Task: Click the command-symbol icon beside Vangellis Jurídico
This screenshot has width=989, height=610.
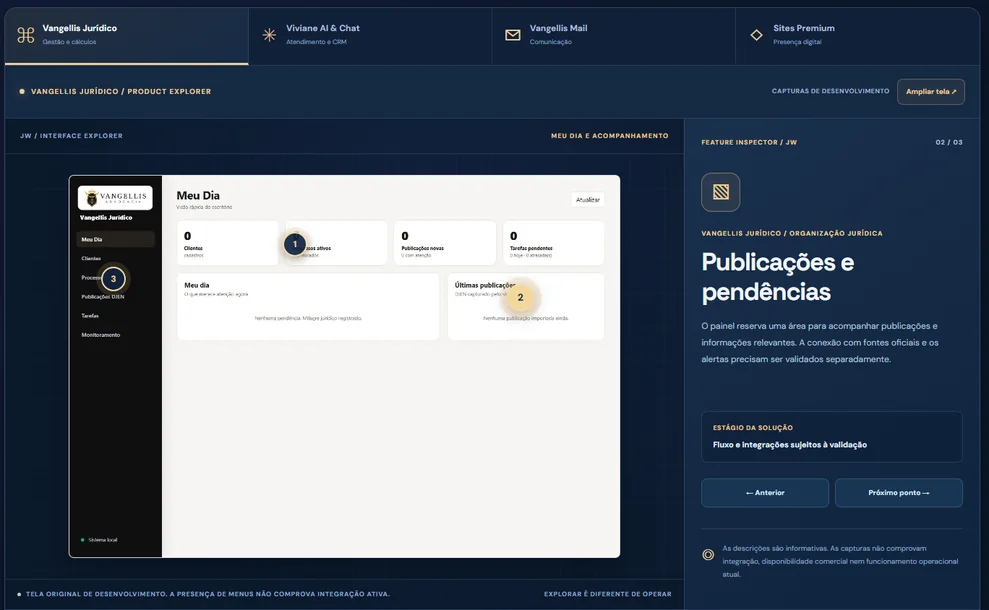Action: click(x=26, y=35)
